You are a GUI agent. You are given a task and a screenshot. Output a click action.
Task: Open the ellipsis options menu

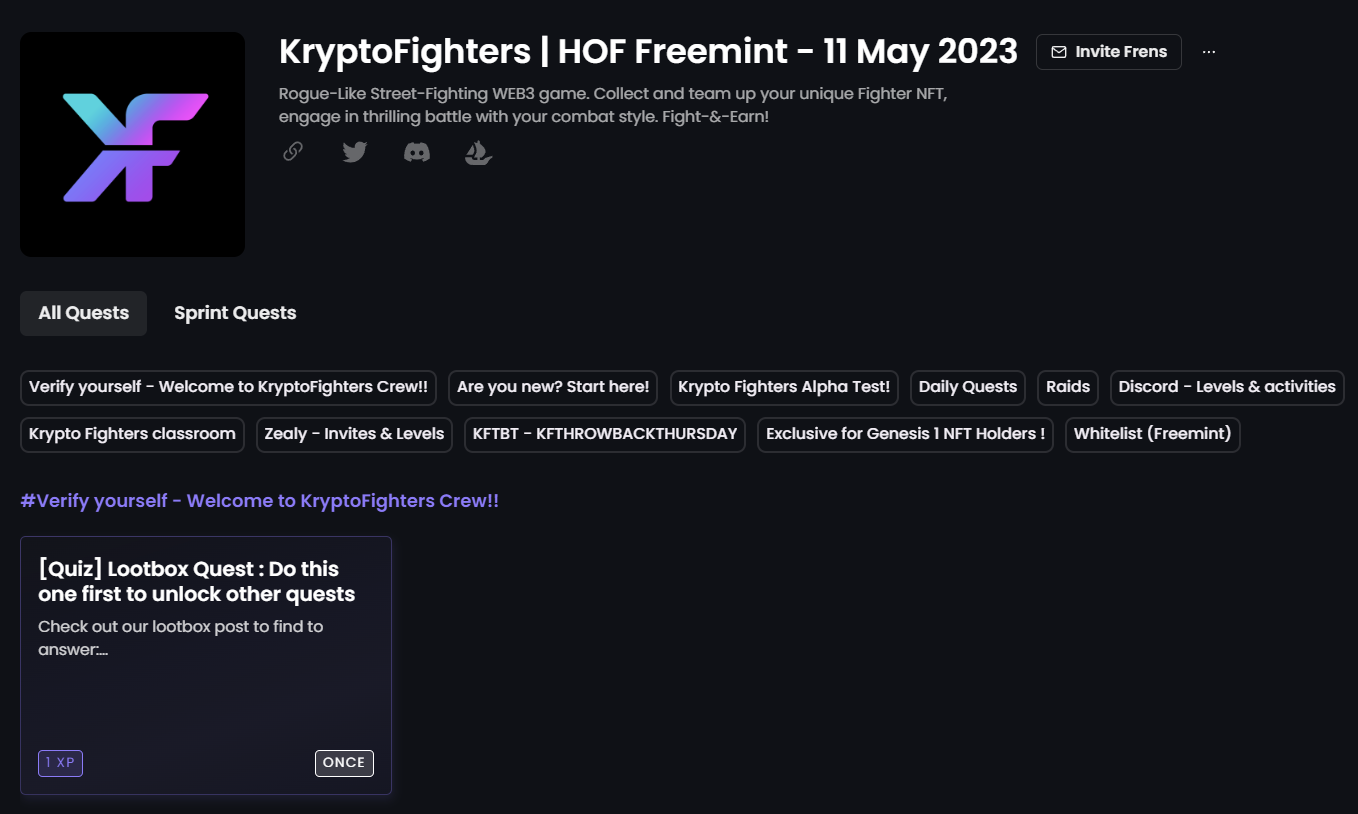point(1209,51)
